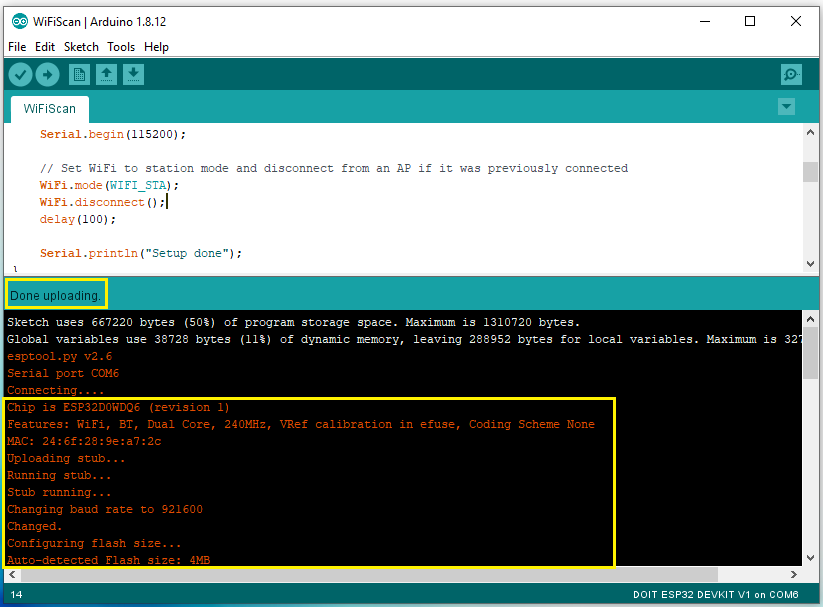
Task: Click the 'Chip is ESP32D0WDQ6' console line
Action: (x=118, y=407)
